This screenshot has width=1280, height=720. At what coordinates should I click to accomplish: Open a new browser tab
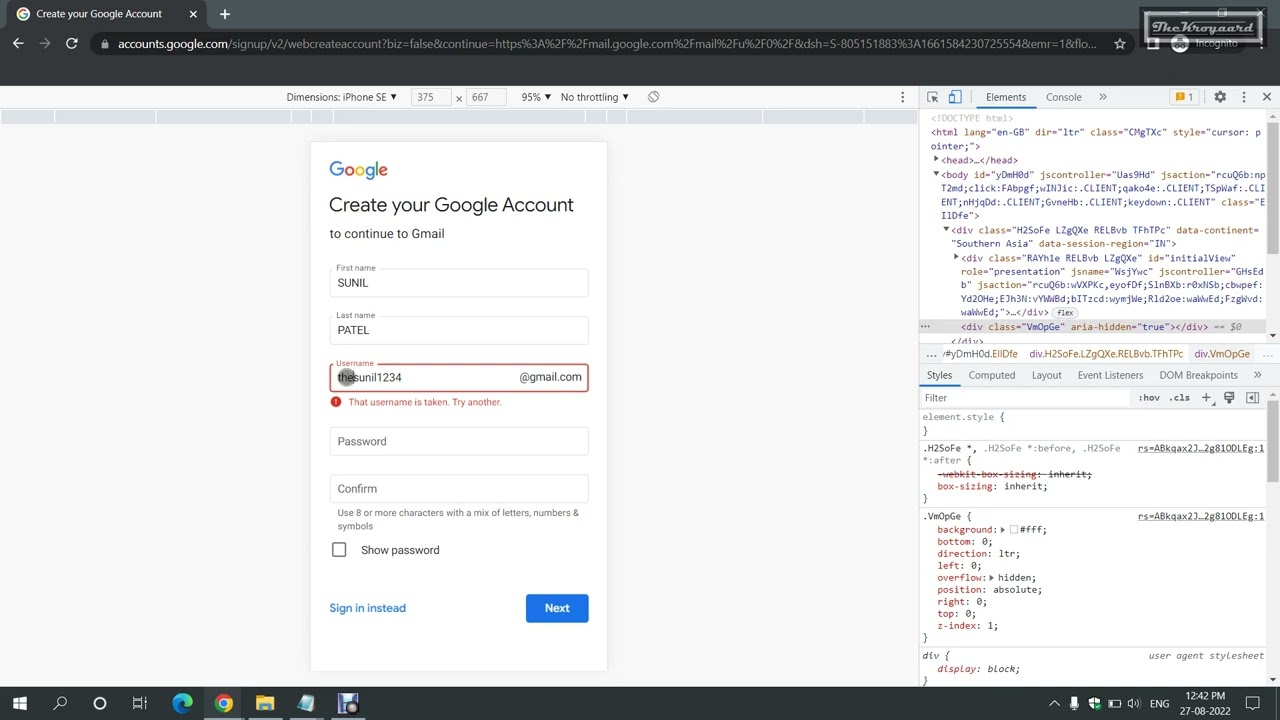click(x=224, y=14)
